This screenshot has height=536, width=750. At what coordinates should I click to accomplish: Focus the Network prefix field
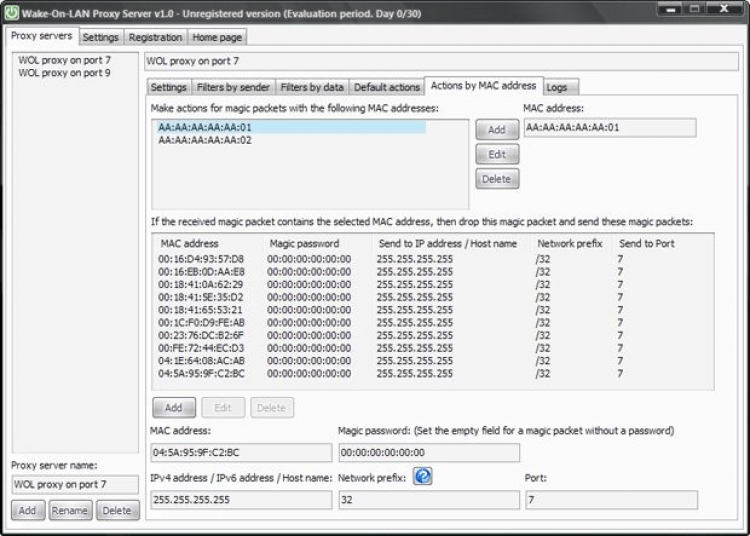pyautogui.click(x=429, y=500)
